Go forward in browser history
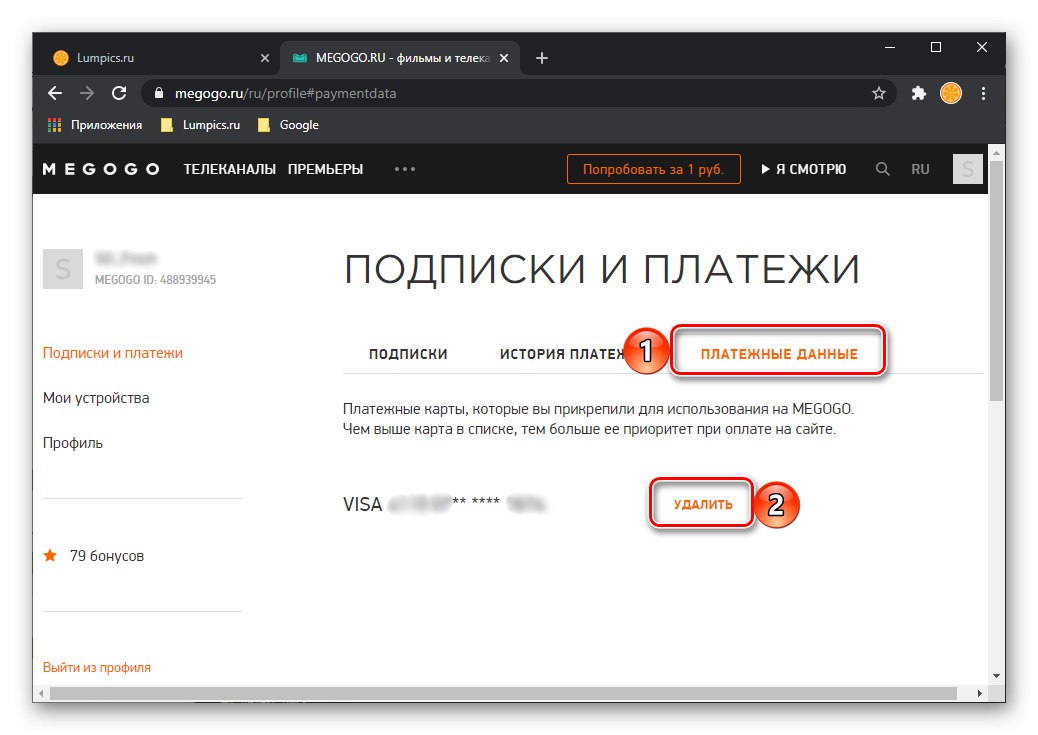Image resolution: width=1038 pixels, height=735 pixels. tap(87, 93)
